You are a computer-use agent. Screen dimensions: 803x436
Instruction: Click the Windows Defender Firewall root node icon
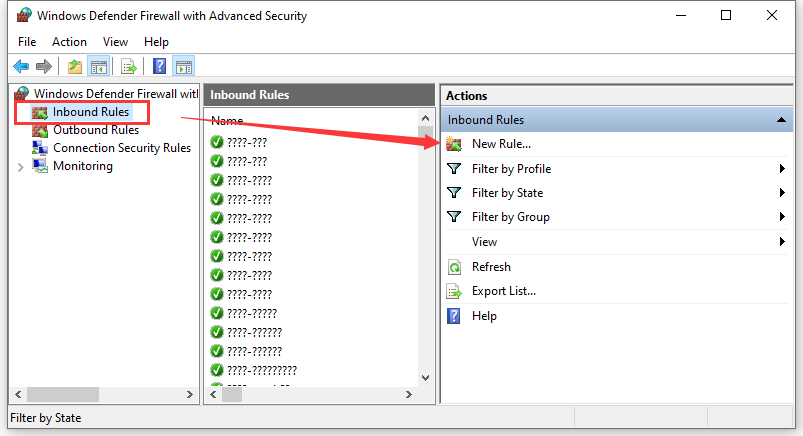tap(22, 94)
